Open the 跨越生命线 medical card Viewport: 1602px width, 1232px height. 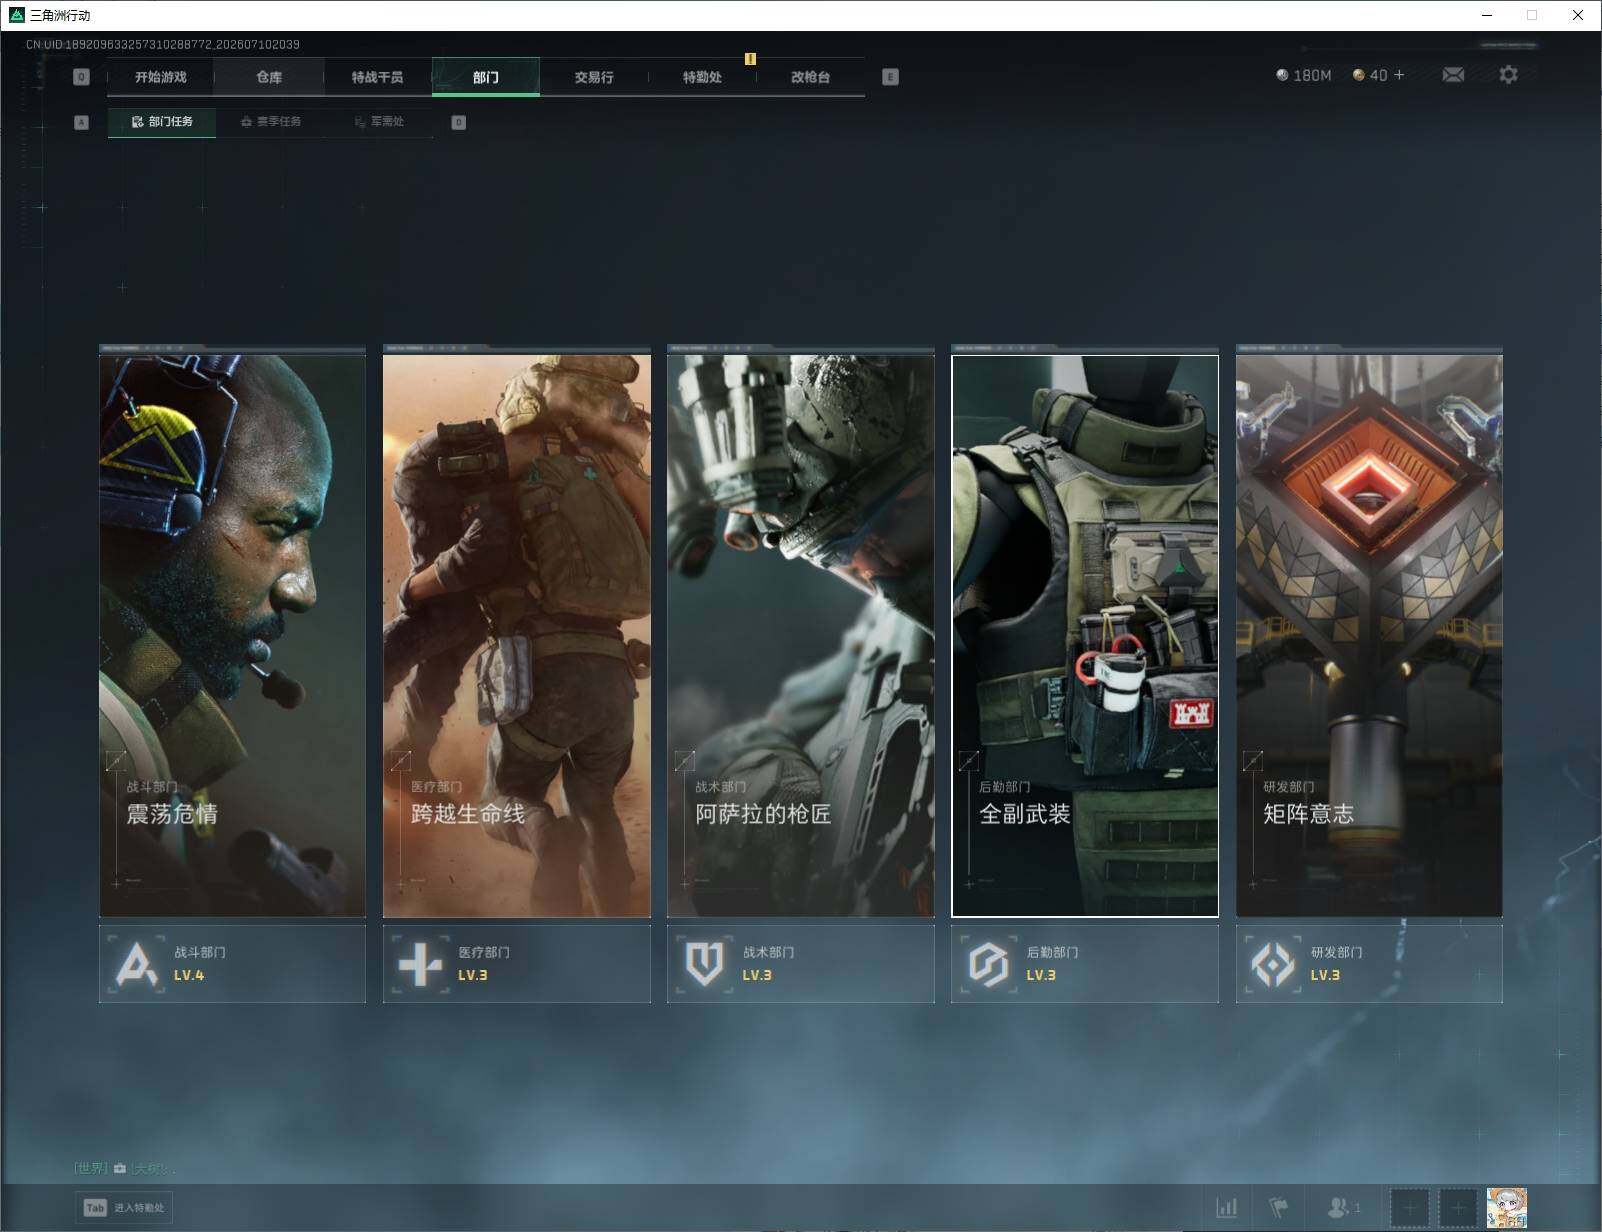[516, 632]
